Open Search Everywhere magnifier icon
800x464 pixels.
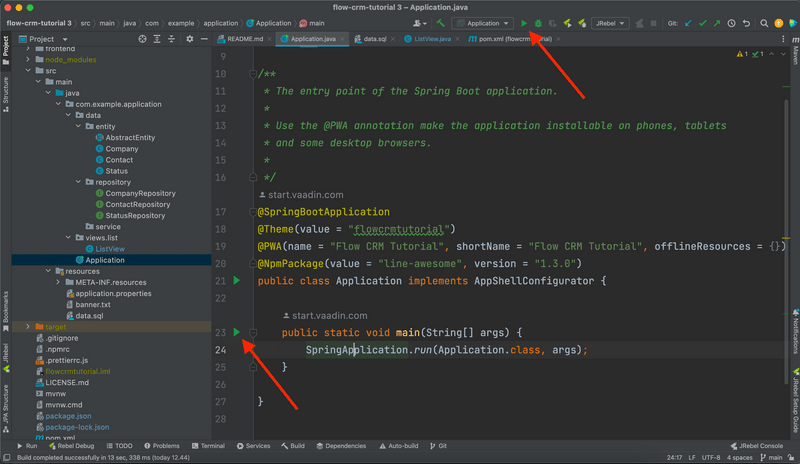point(764,23)
